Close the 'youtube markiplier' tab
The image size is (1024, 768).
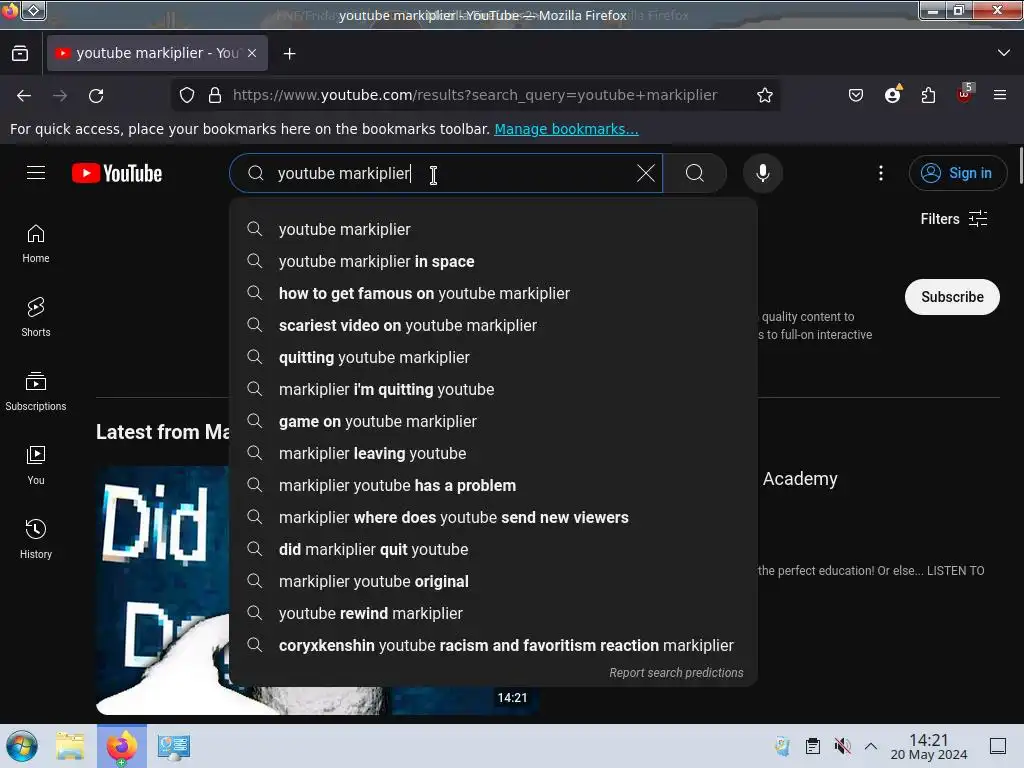tap(252, 53)
